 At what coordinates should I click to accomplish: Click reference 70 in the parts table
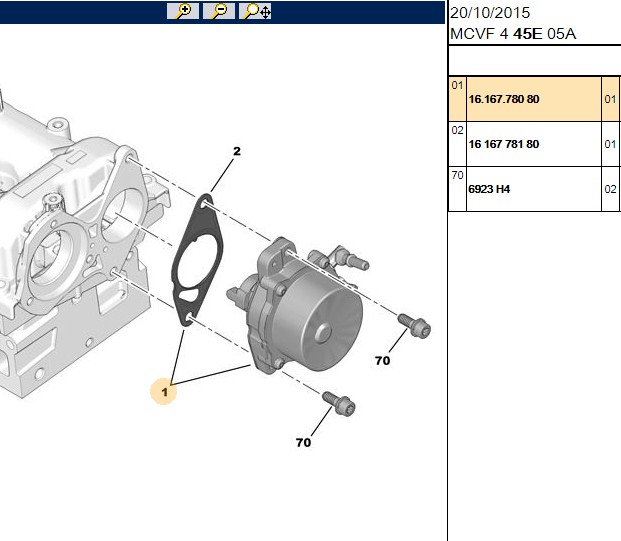[457, 175]
